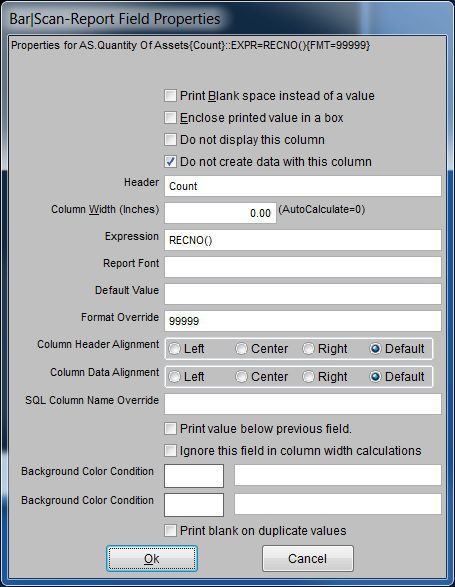This screenshot has width=455, height=587.
Task: Click the Format Override field with 99999
Action: [303, 321]
